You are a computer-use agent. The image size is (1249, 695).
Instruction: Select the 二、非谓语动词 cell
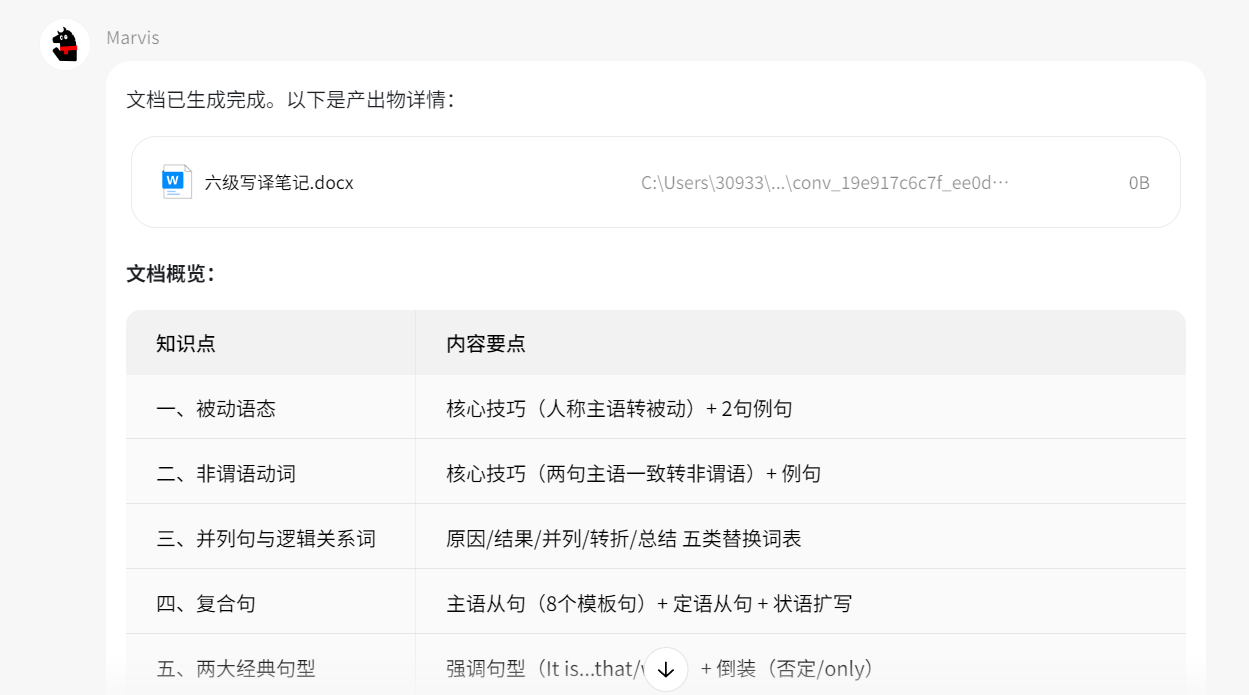click(x=271, y=472)
